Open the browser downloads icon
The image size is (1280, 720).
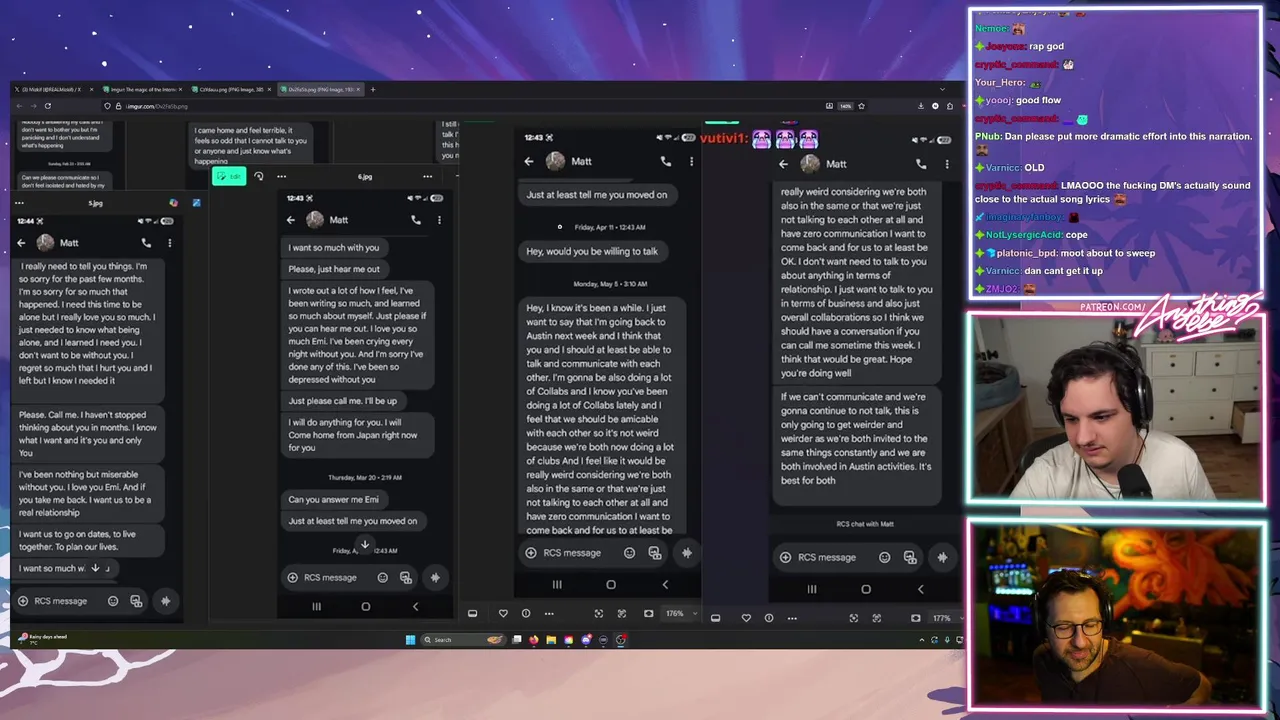tap(921, 106)
